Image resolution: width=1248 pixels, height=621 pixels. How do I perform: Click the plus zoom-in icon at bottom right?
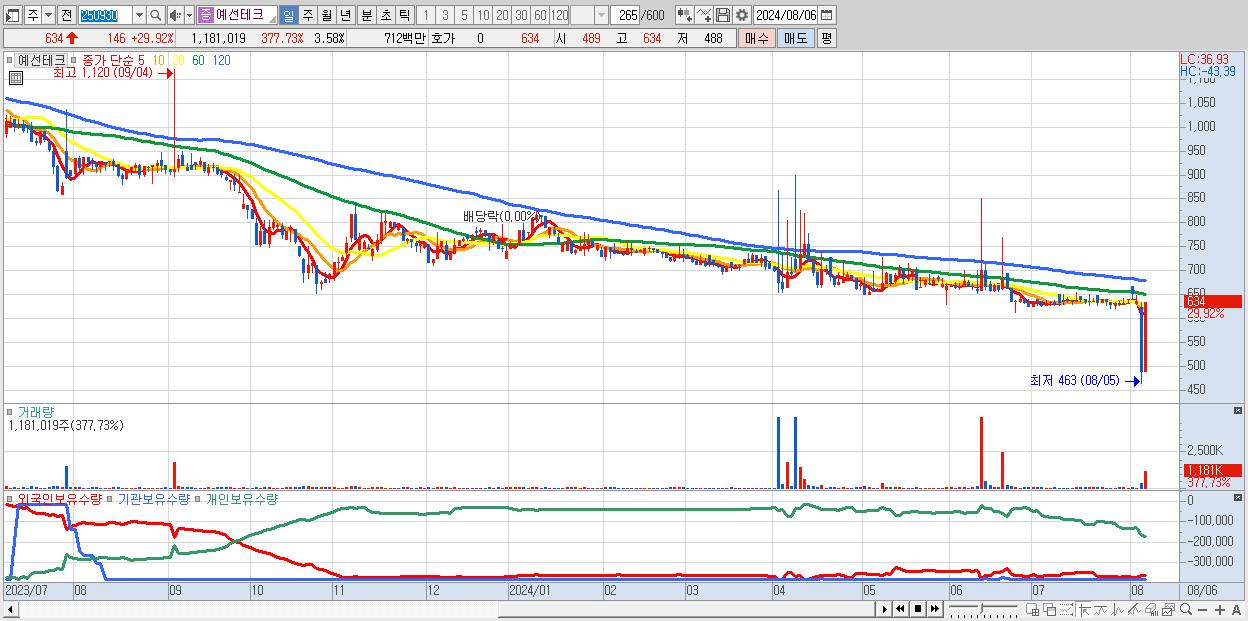[x=1220, y=610]
